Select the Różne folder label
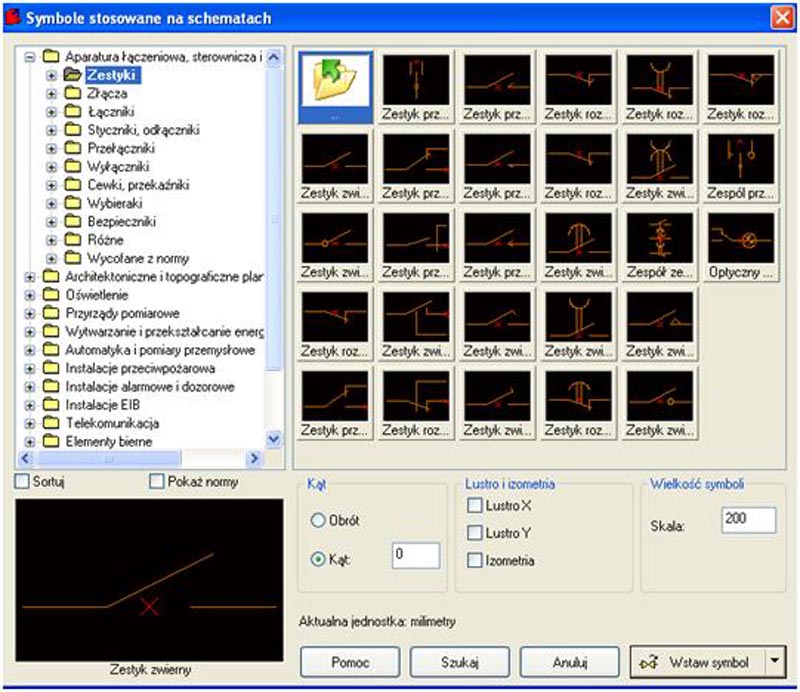 pyautogui.click(x=106, y=240)
